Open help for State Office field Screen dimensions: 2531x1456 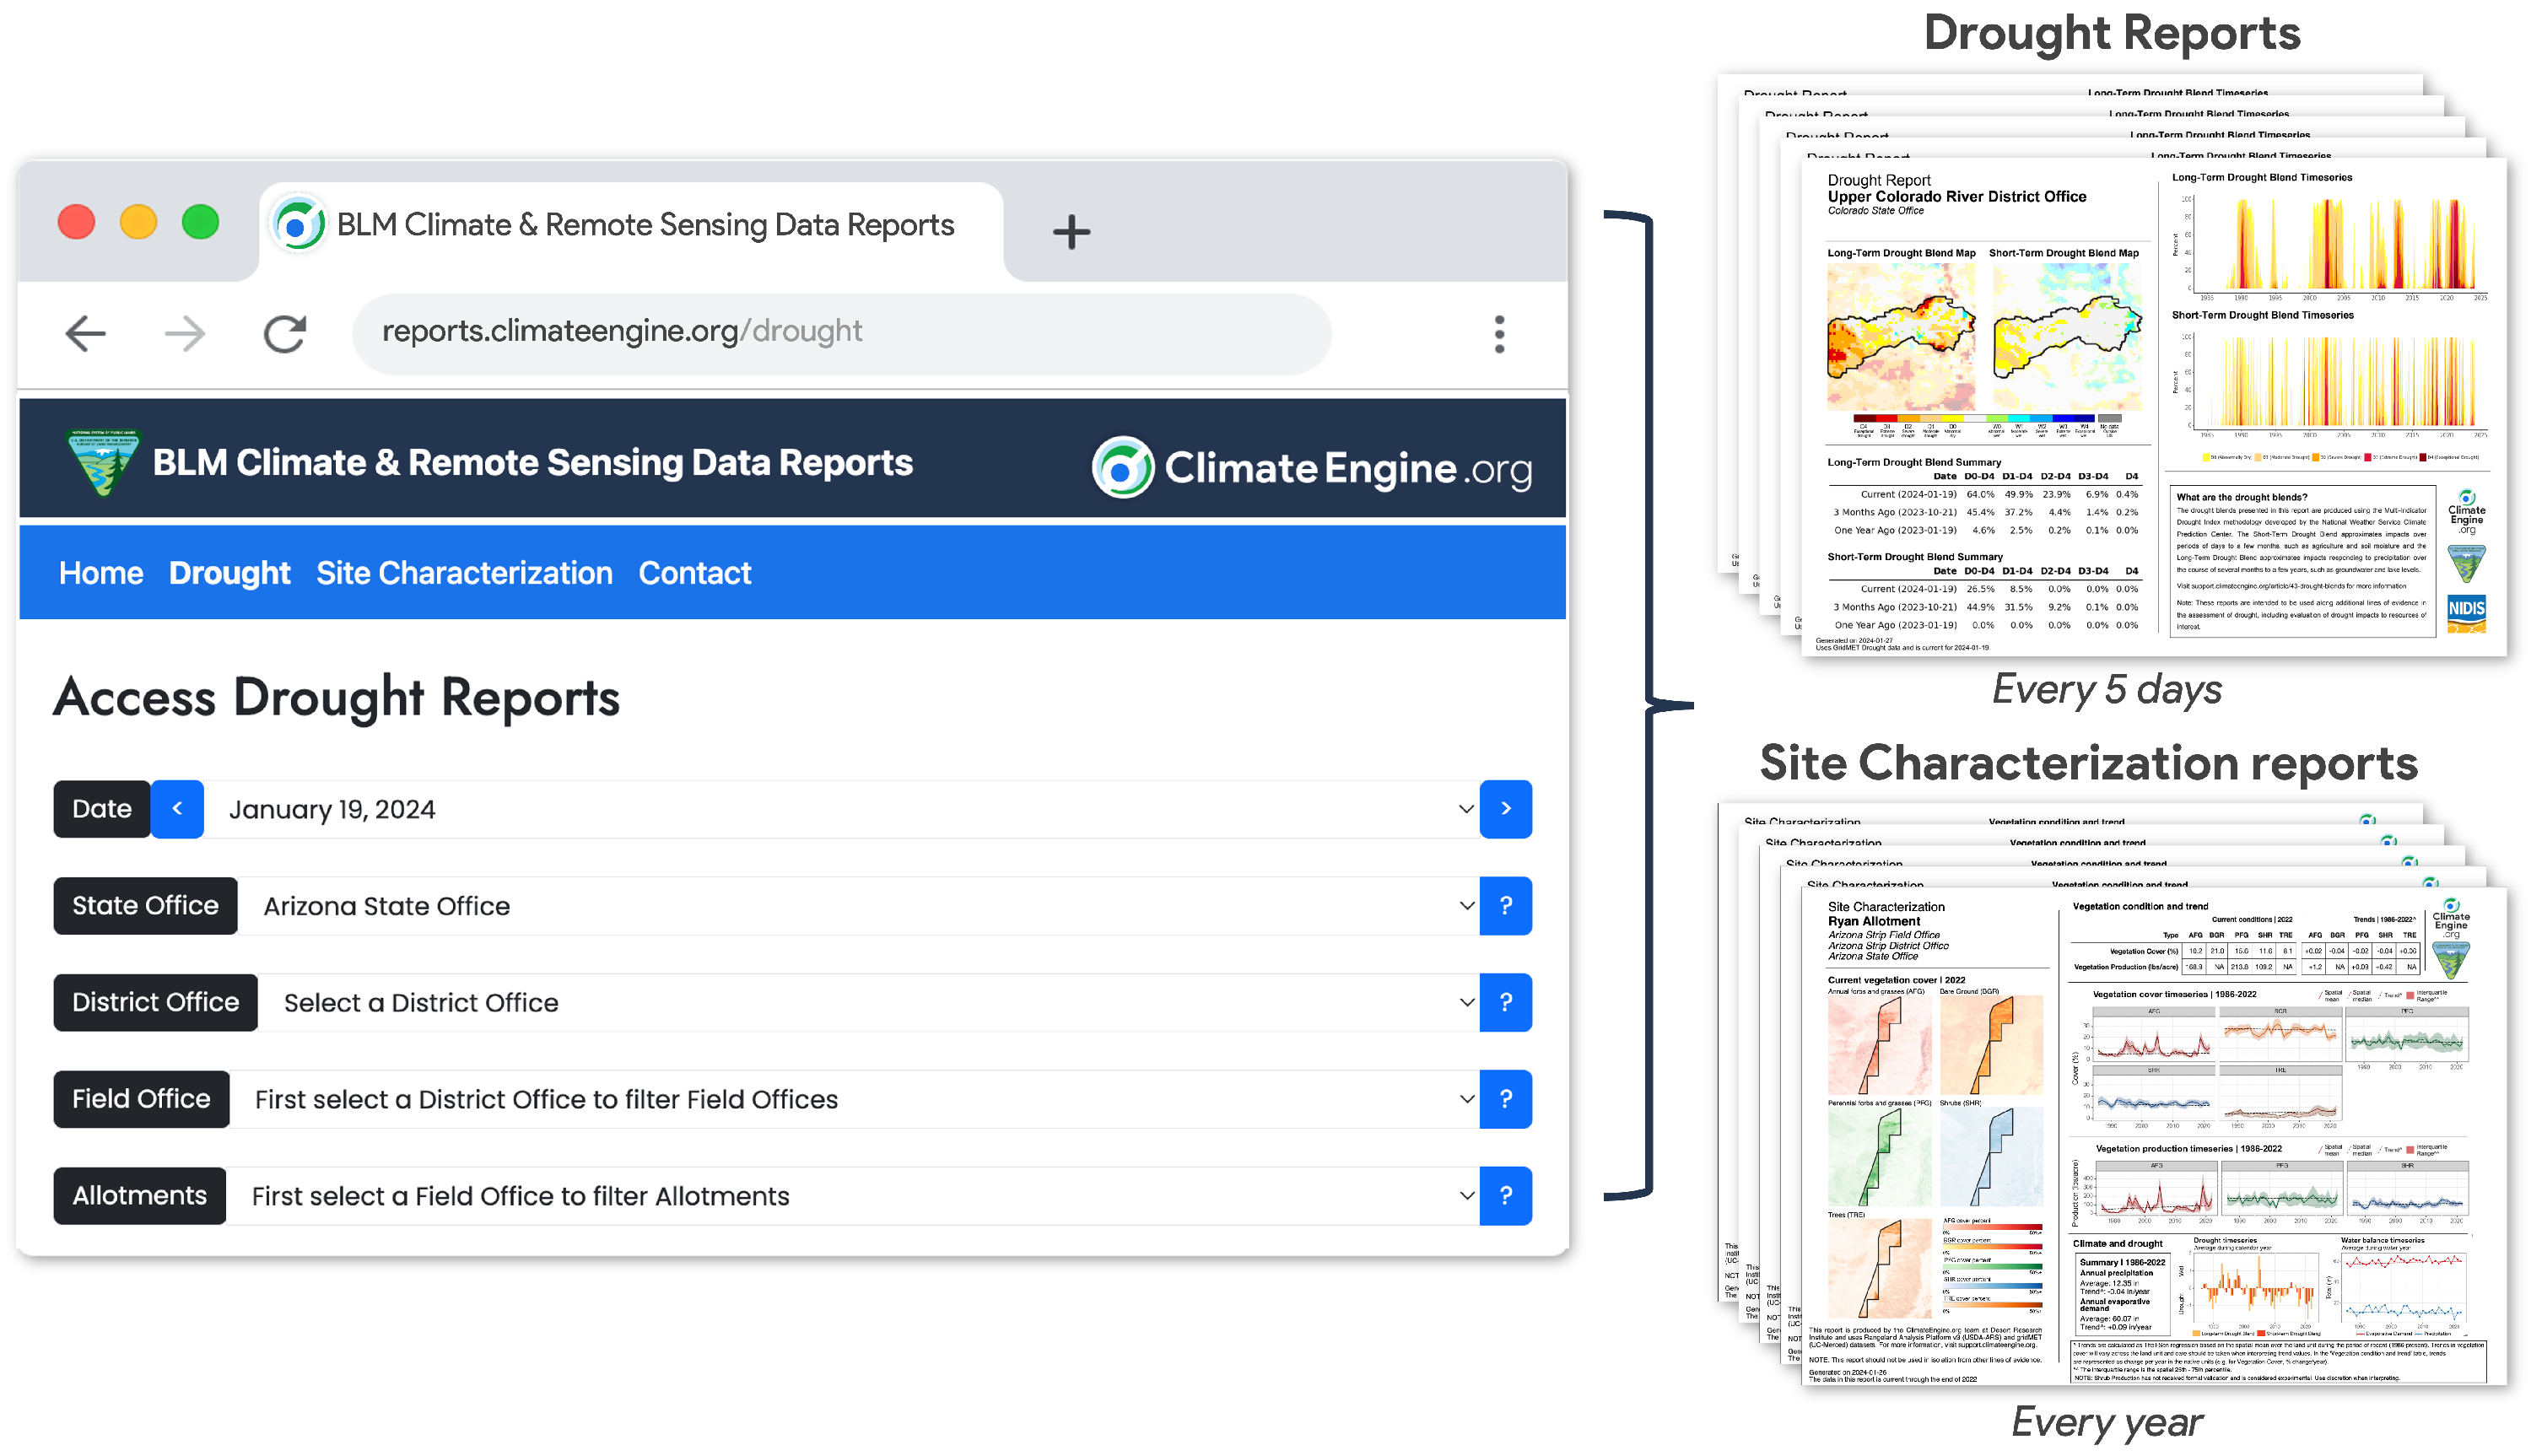click(x=1505, y=905)
